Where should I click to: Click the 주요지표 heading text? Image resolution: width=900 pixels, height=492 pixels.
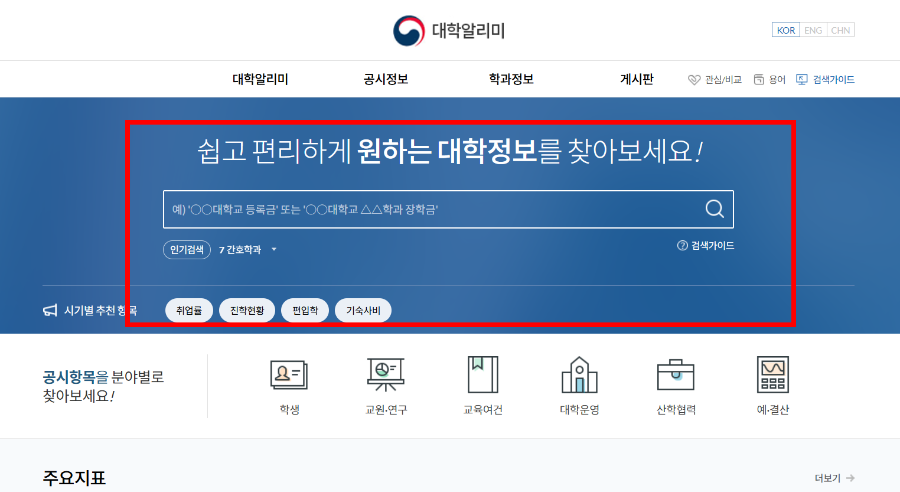click(x=74, y=478)
